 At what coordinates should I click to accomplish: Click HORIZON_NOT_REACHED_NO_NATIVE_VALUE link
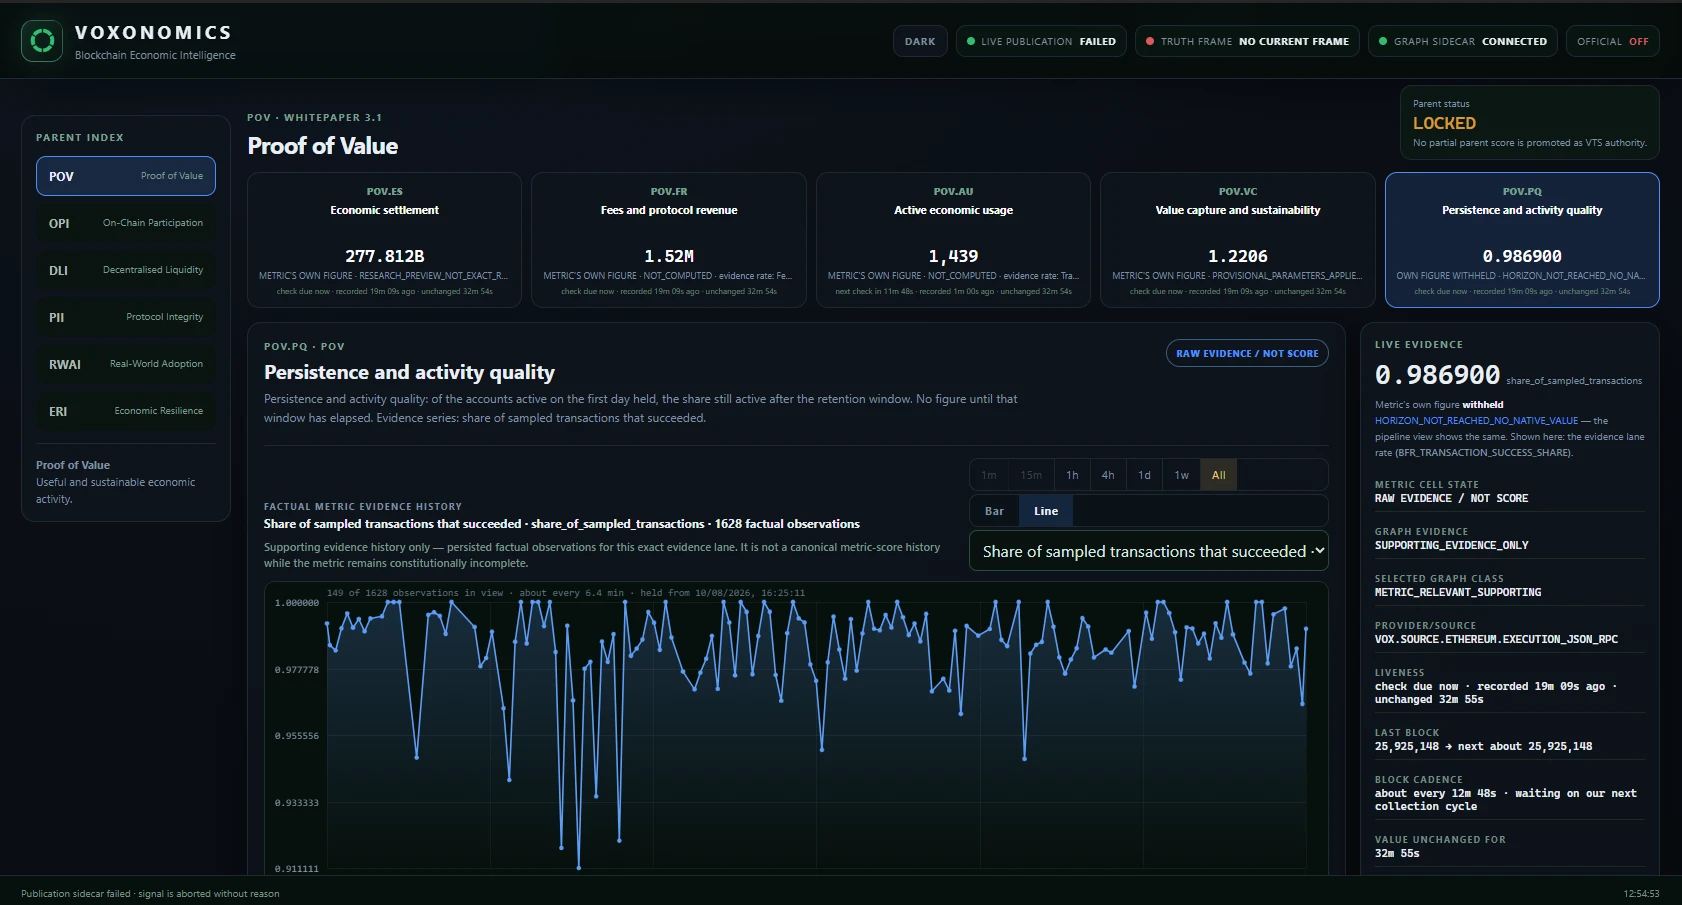(x=1476, y=421)
